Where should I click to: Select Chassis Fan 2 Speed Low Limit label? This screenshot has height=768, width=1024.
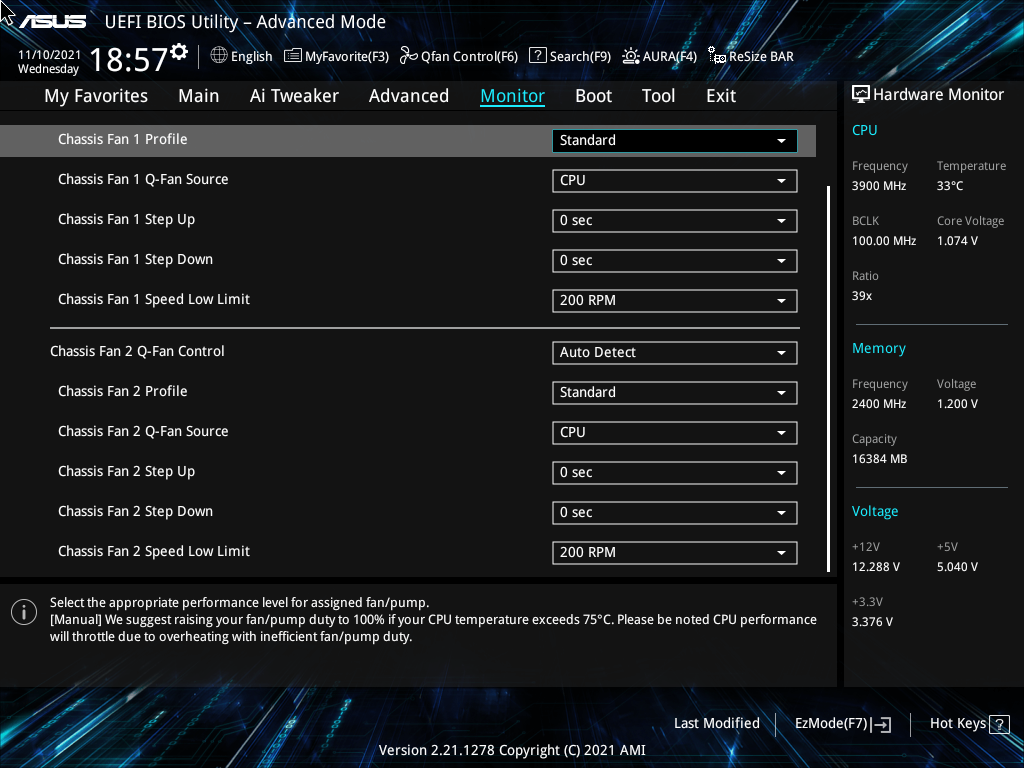154,551
